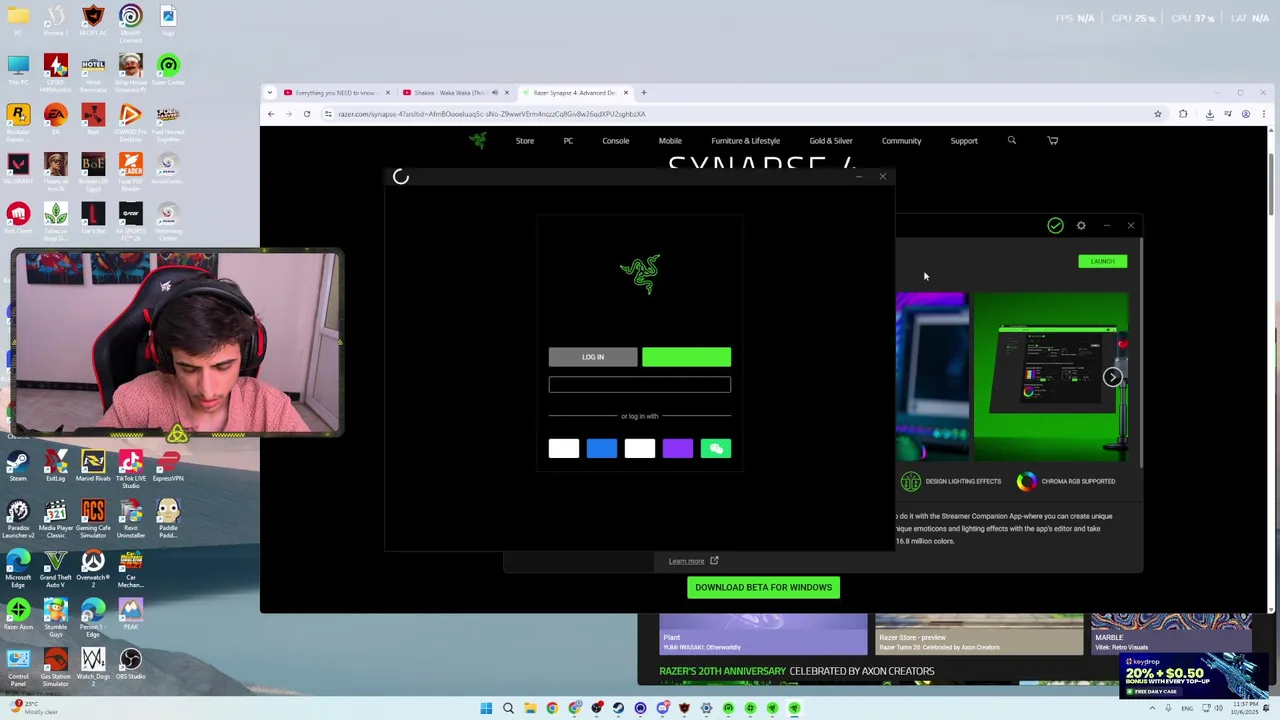1280x720 pixels.
Task: Open the OBS Studio desktop shortcut
Action: click(x=131, y=663)
